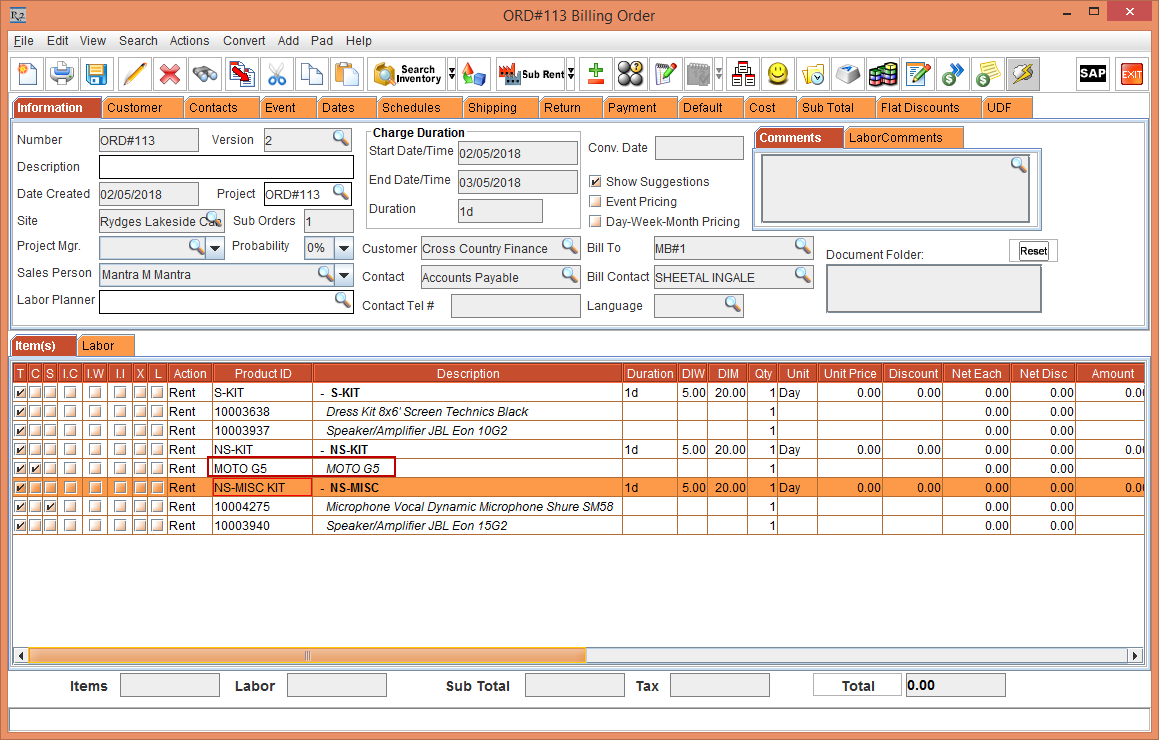The image size is (1159, 740).
Task: Click the red X delete icon
Action: coord(170,74)
